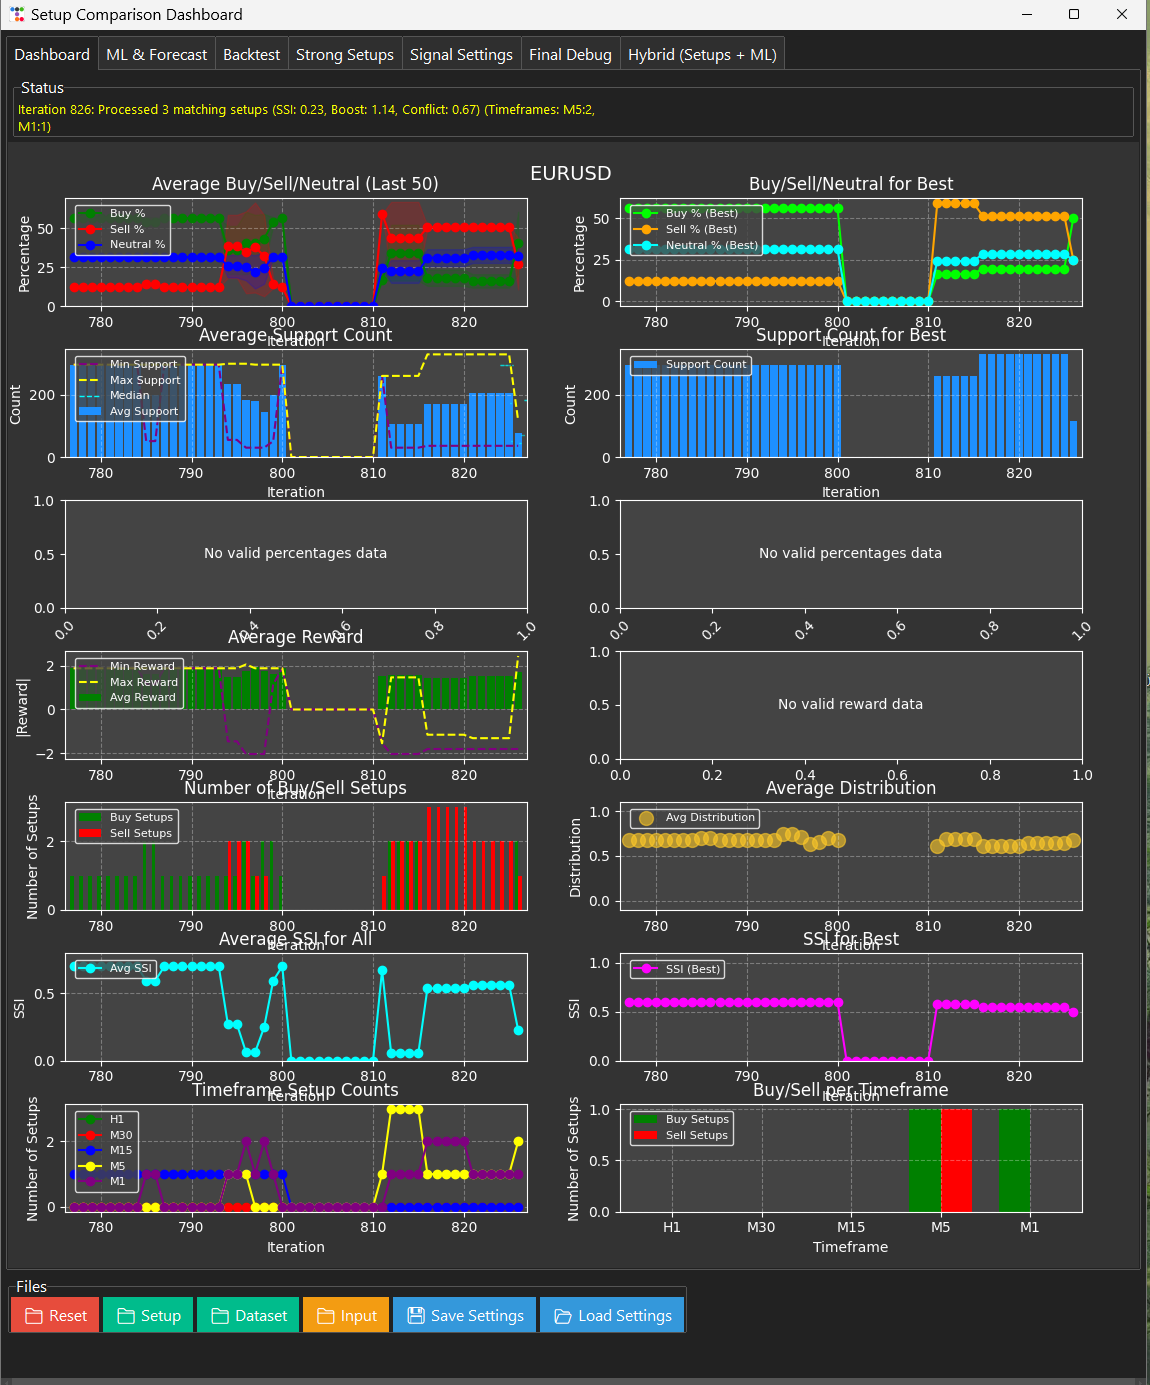Click the 'Timeframe Setup Counts' chart title
This screenshot has height=1385, width=1150.
click(295, 1090)
